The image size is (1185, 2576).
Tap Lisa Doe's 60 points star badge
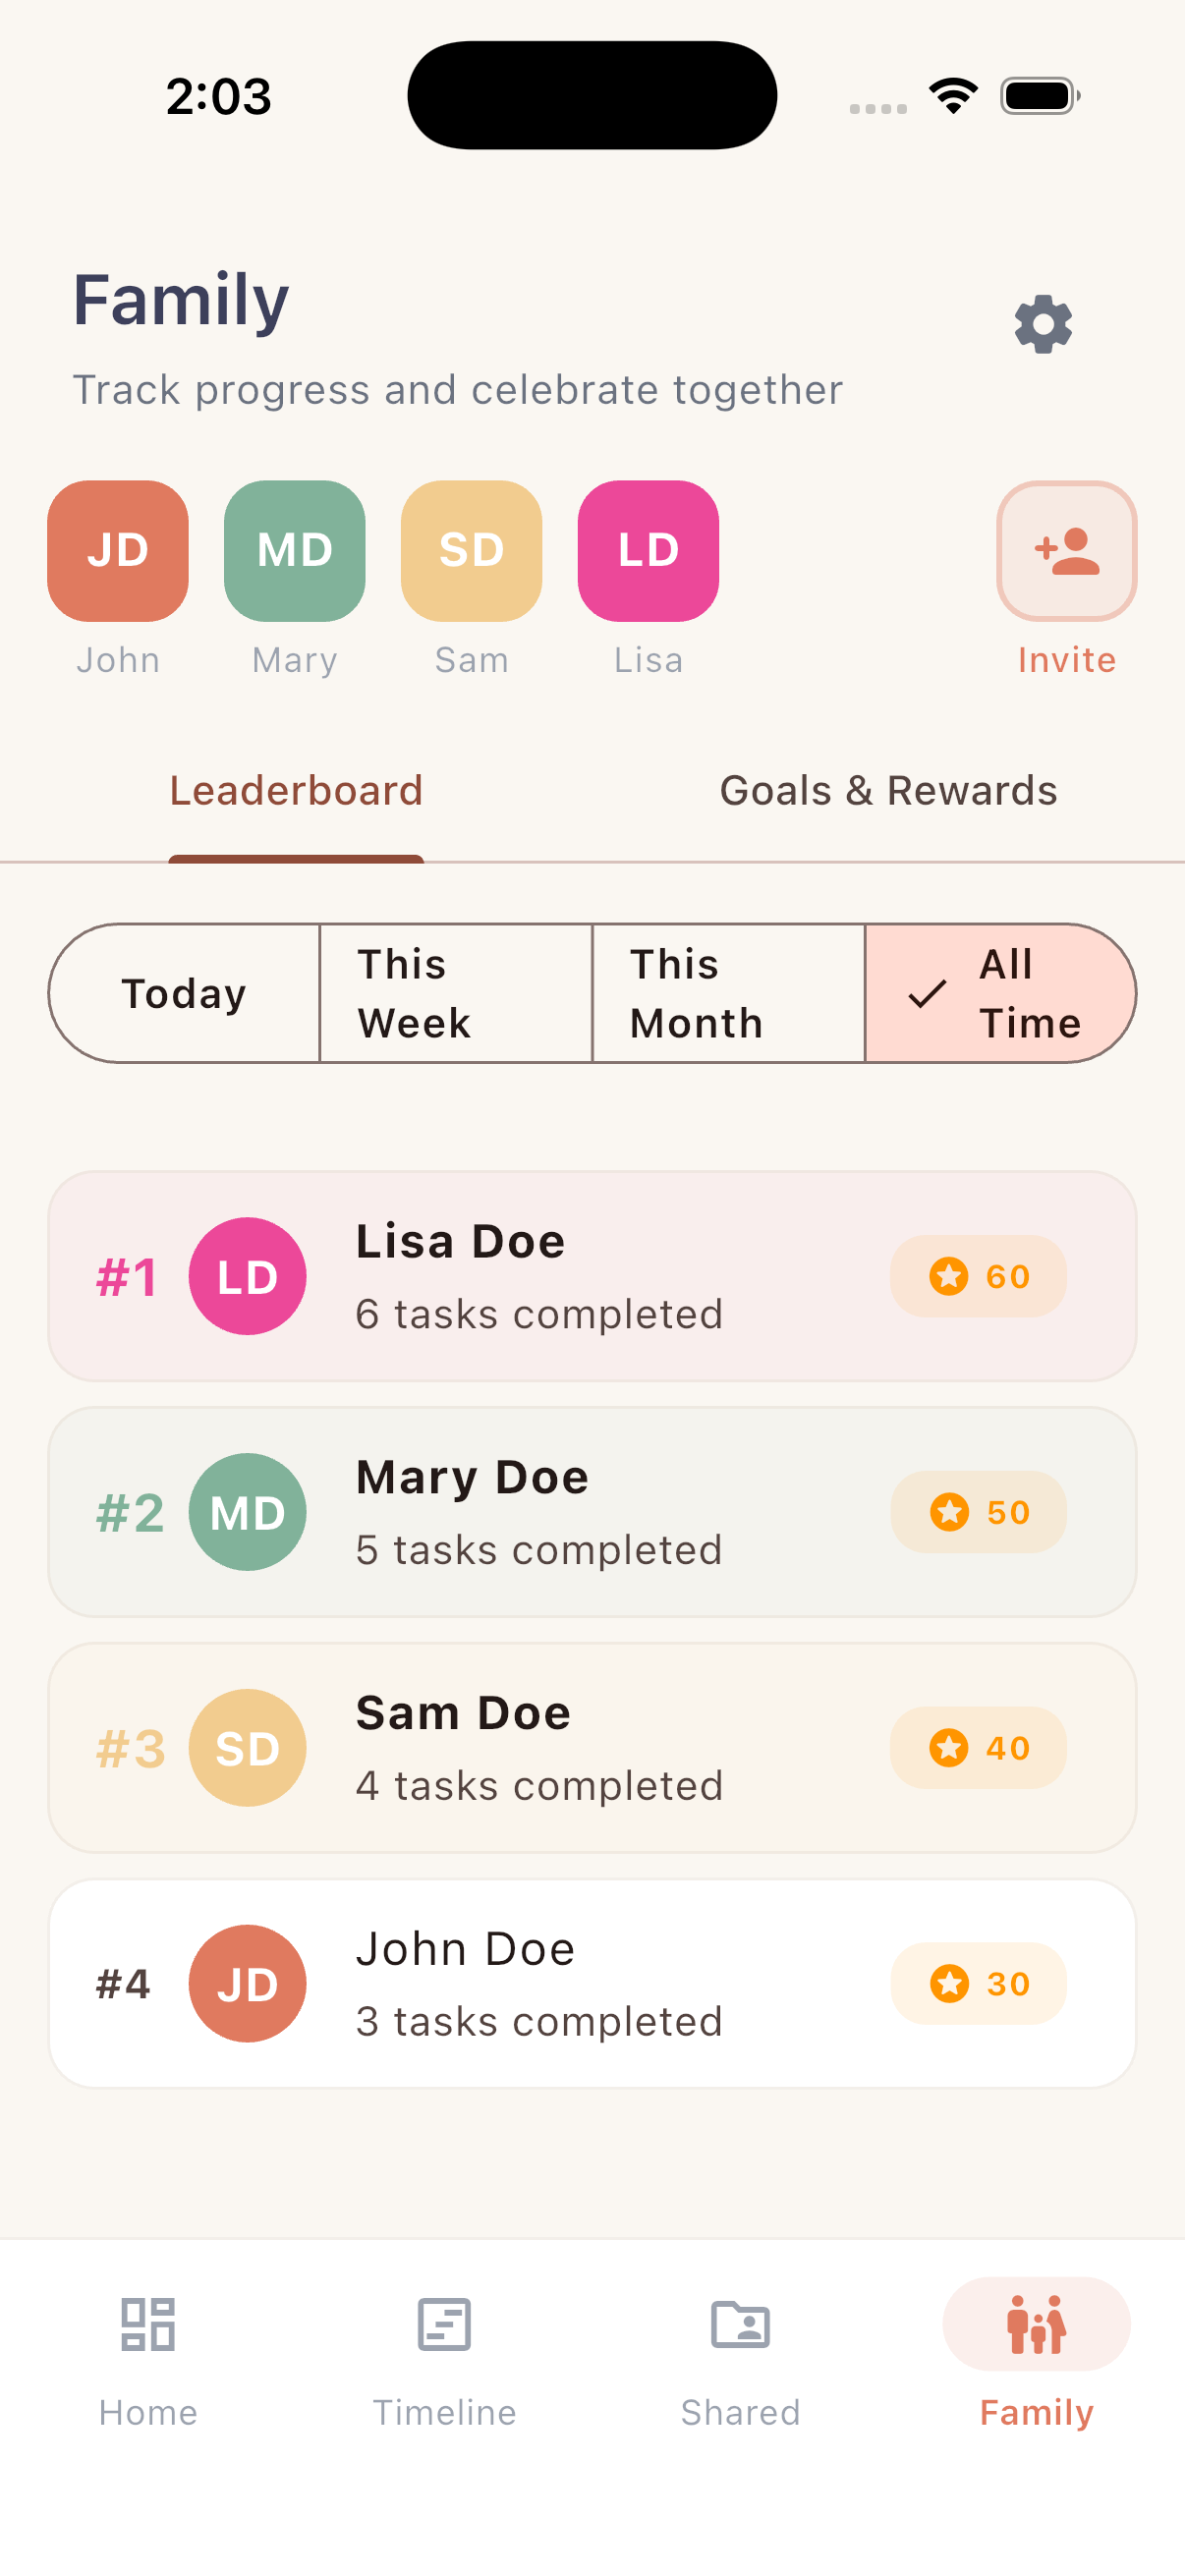[x=978, y=1276]
